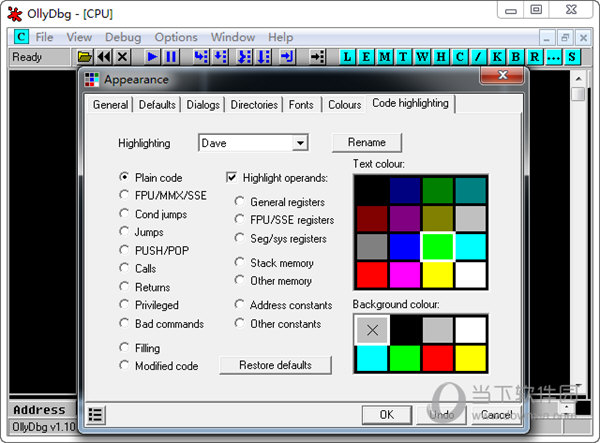The height and width of the screenshot is (443, 600).
Task: Click the Cancel button
Action: pyautogui.click(x=496, y=415)
